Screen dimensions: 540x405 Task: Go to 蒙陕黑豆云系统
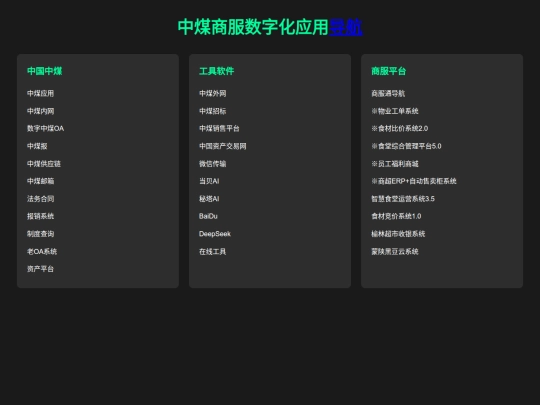(395, 251)
